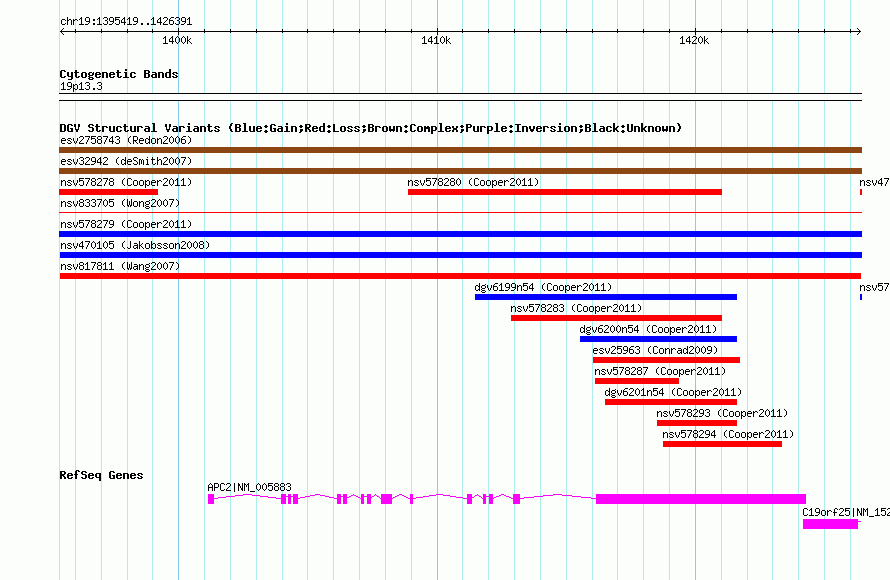Screen dimensions: 890x580
Task: Open the nsv578294 (Cooper2011) variant label
Action: tap(728, 434)
